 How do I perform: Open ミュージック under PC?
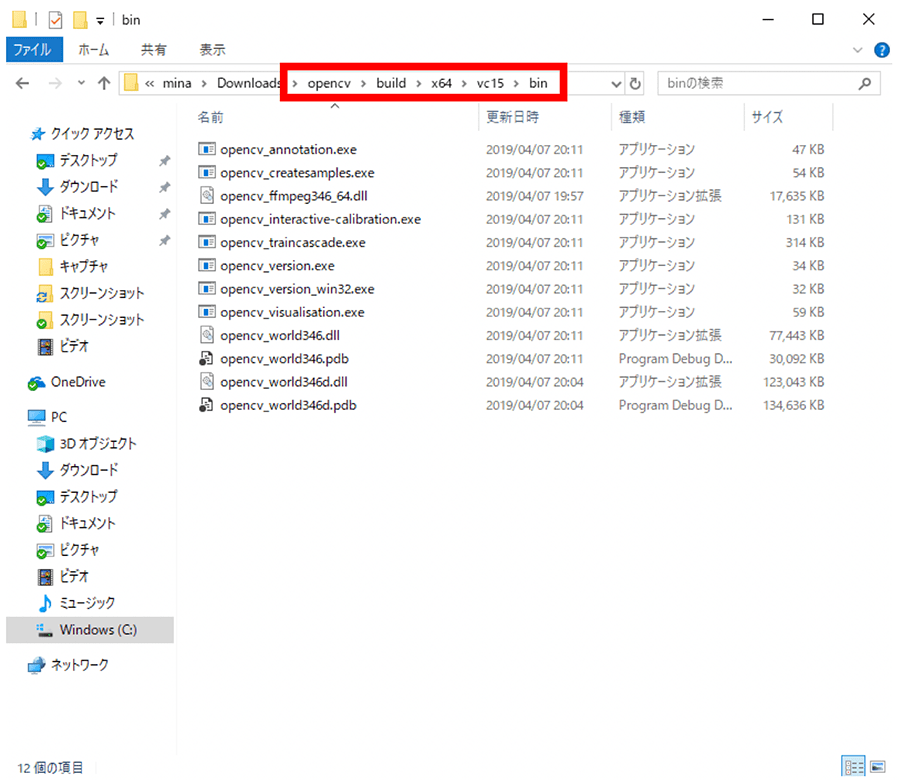76,603
